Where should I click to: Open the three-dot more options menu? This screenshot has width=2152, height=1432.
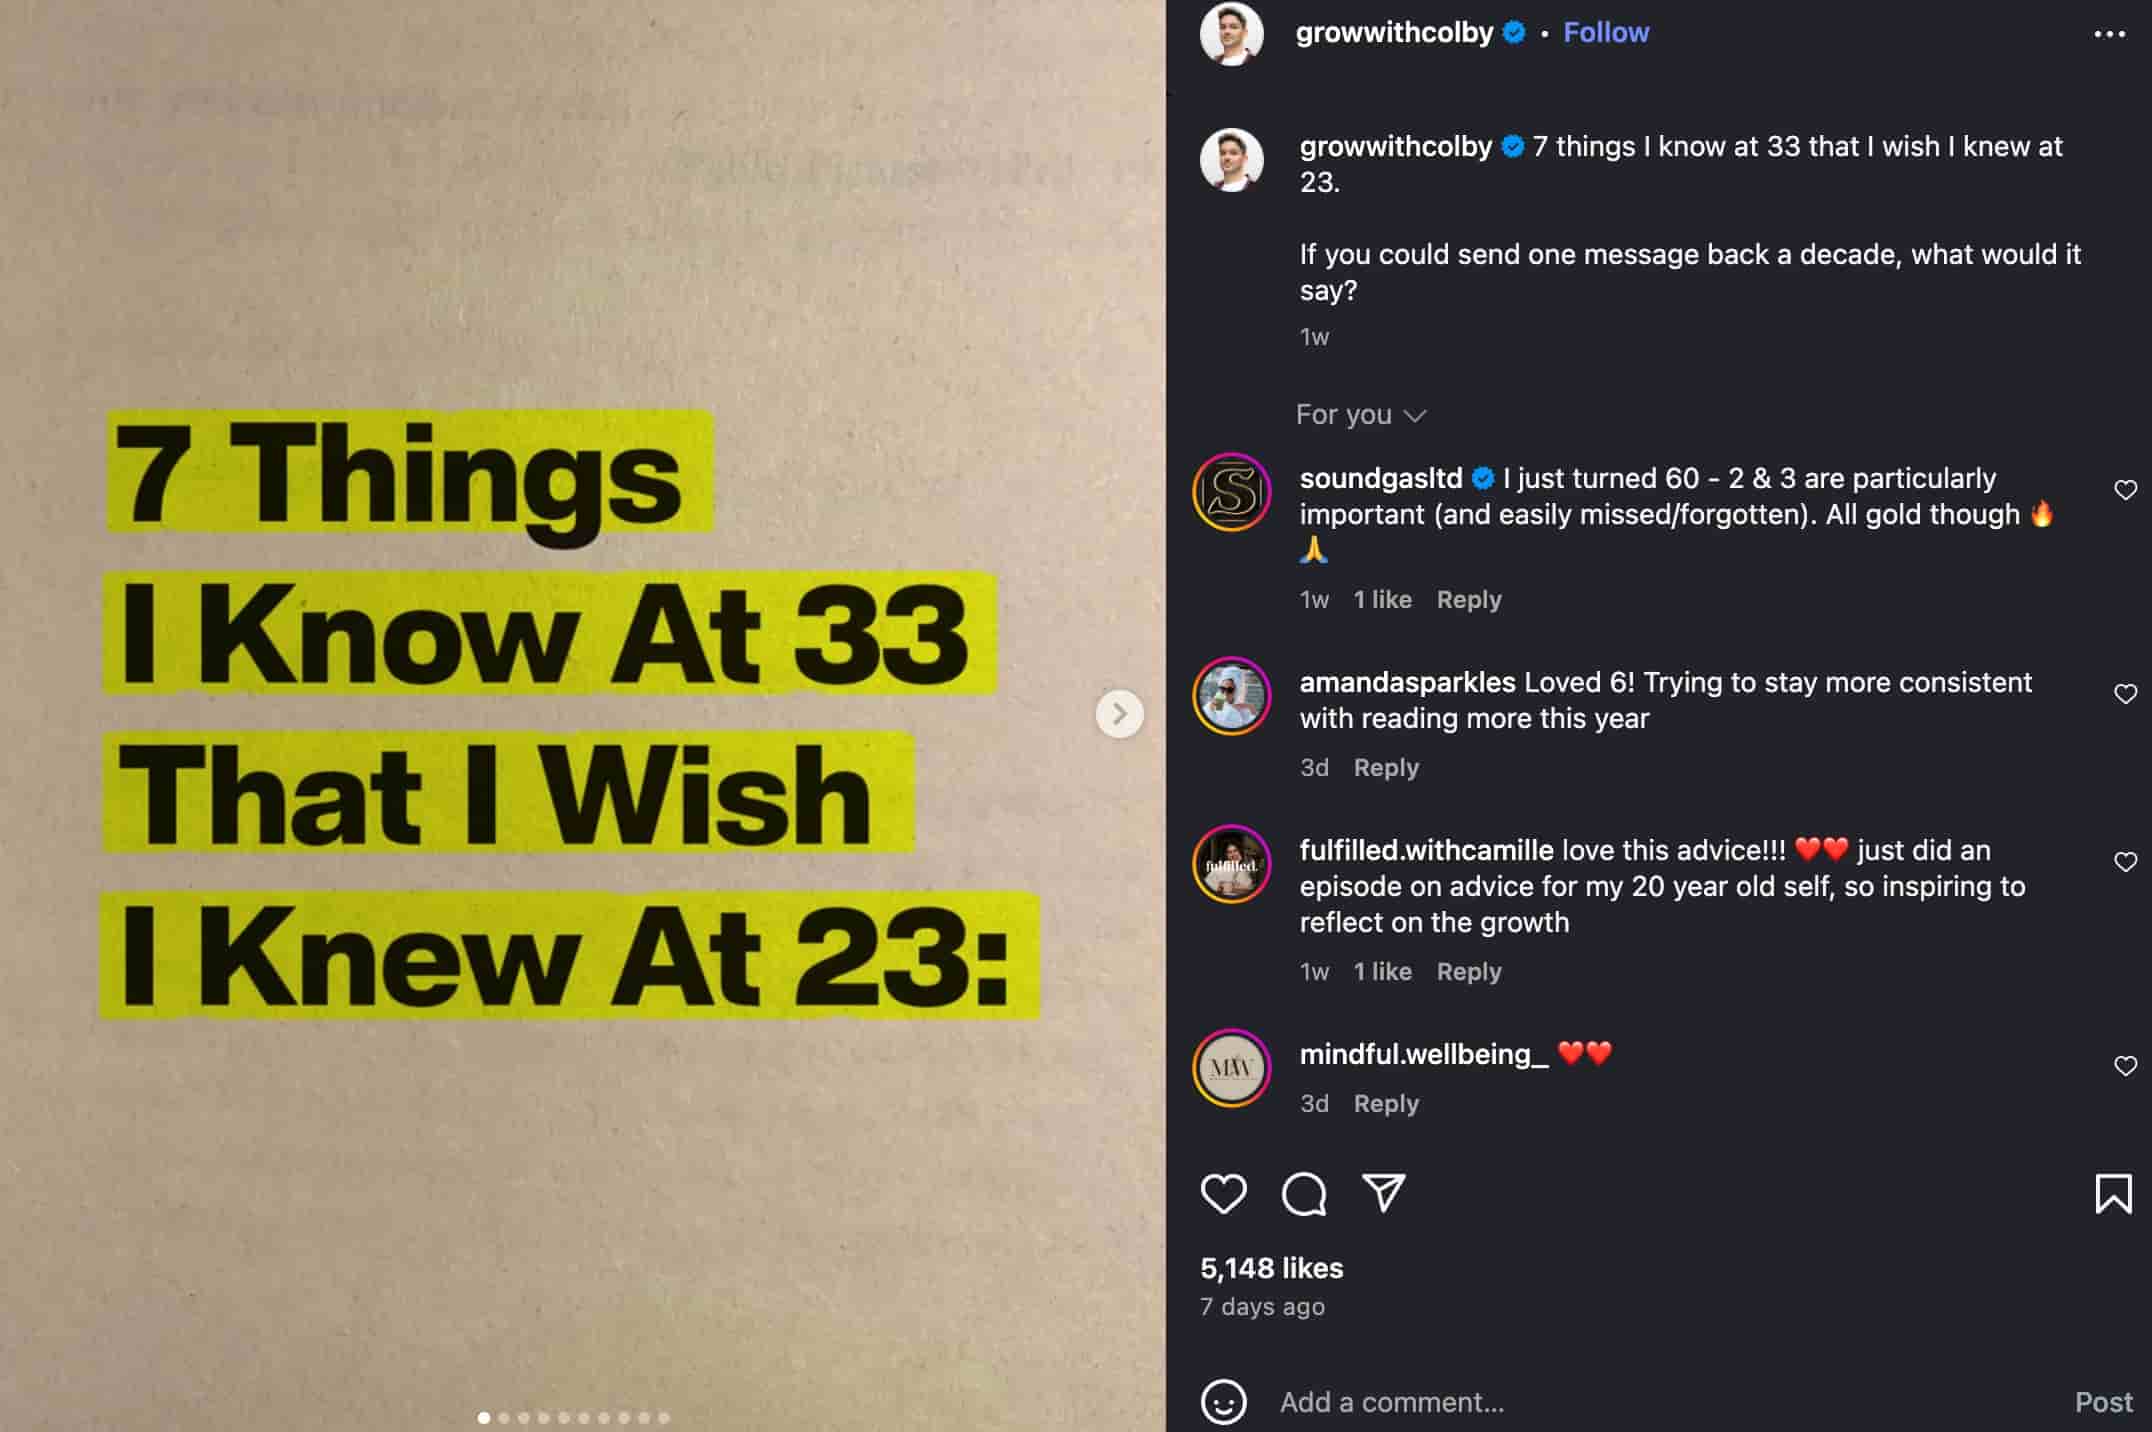[x=2109, y=34]
